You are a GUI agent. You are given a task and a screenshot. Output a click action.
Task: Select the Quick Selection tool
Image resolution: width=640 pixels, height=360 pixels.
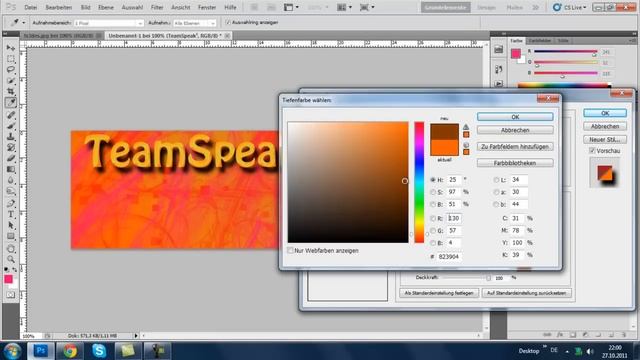[x=11, y=80]
